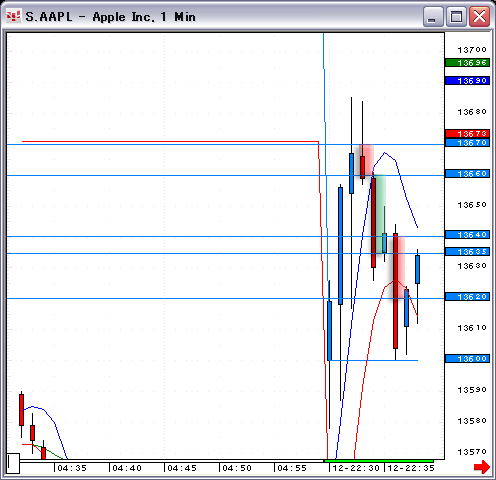This screenshot has height=480, width=496.
Task: Click the last blue candle on the right
Action: click(417, 269)
